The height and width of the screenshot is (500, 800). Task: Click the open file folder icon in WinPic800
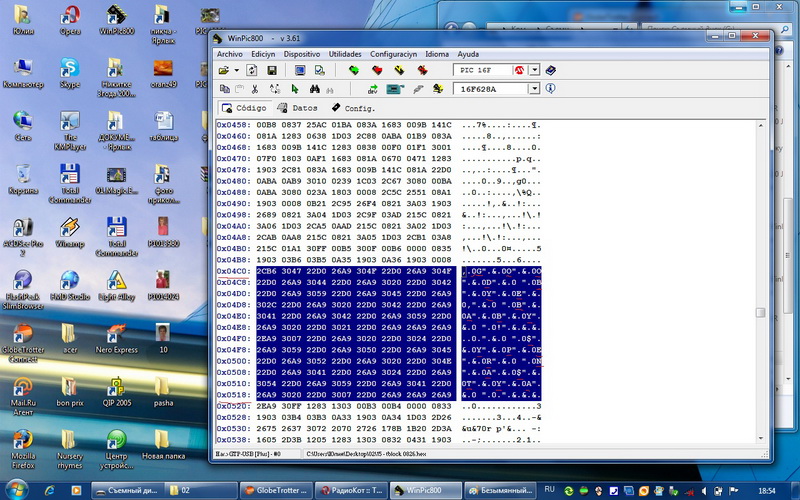coord(223,70)
